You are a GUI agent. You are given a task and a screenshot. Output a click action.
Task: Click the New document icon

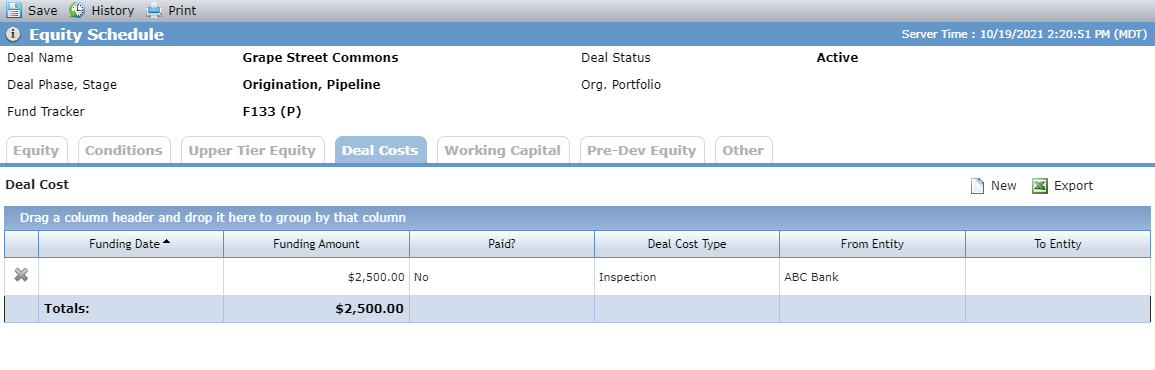pos(977,186)
